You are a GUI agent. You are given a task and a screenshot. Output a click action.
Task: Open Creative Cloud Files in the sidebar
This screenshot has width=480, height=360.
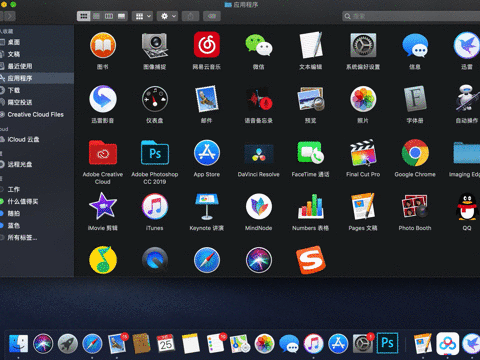point(37,114)
